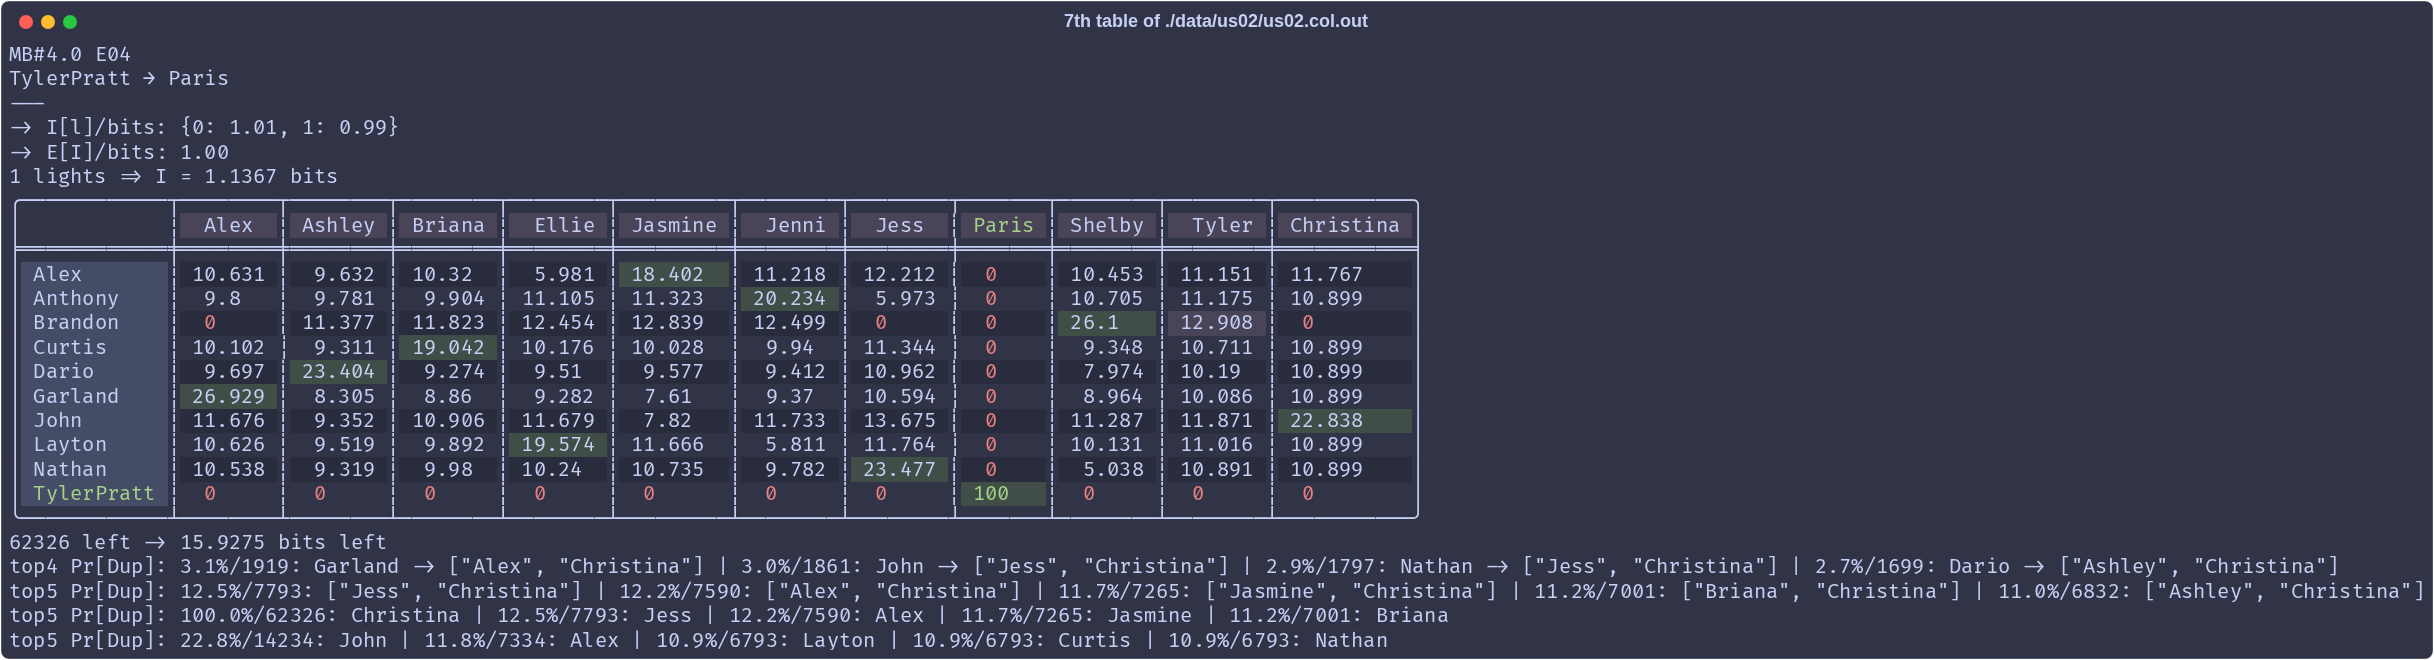2434x660 pixels.
Task: Click '22.8%/14234: John' entry
Action: [x=283, y=640]
